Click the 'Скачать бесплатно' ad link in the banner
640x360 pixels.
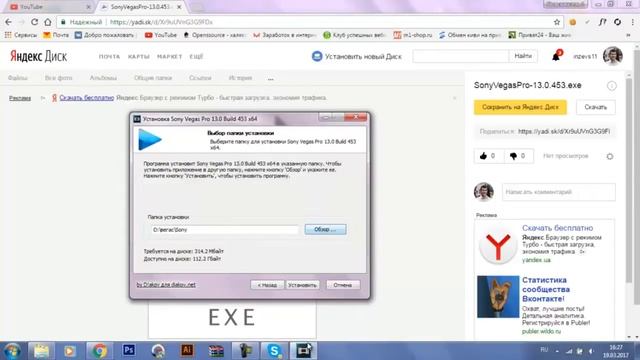coord(87,98)
